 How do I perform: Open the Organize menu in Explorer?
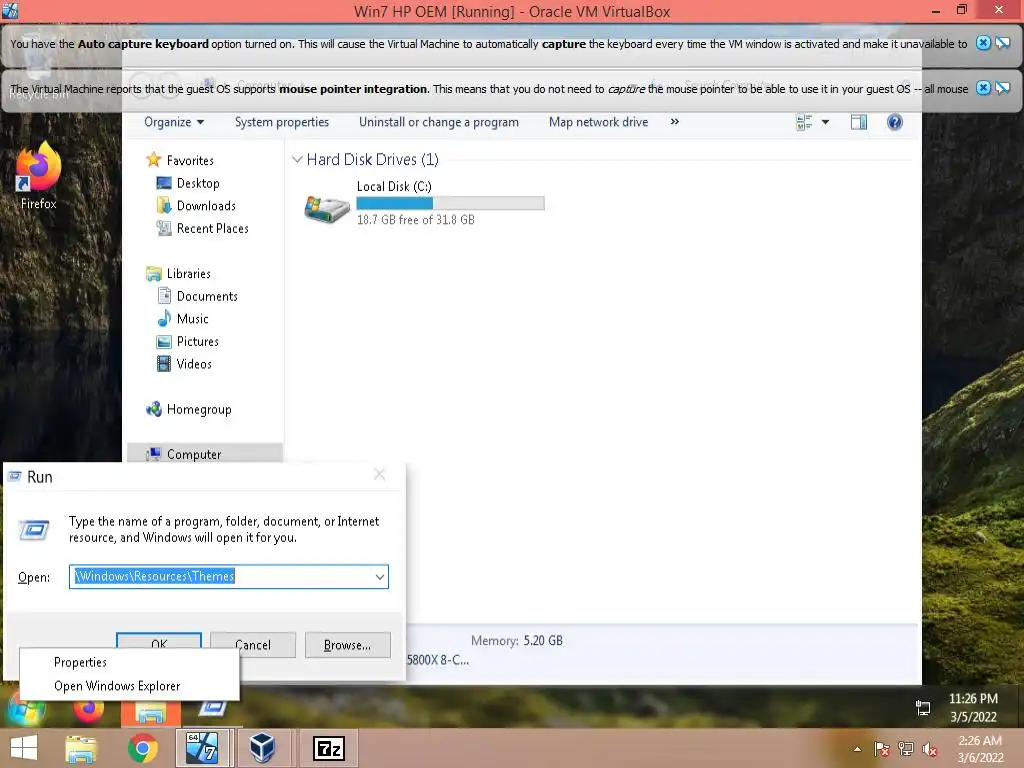[x=174, y=122]
